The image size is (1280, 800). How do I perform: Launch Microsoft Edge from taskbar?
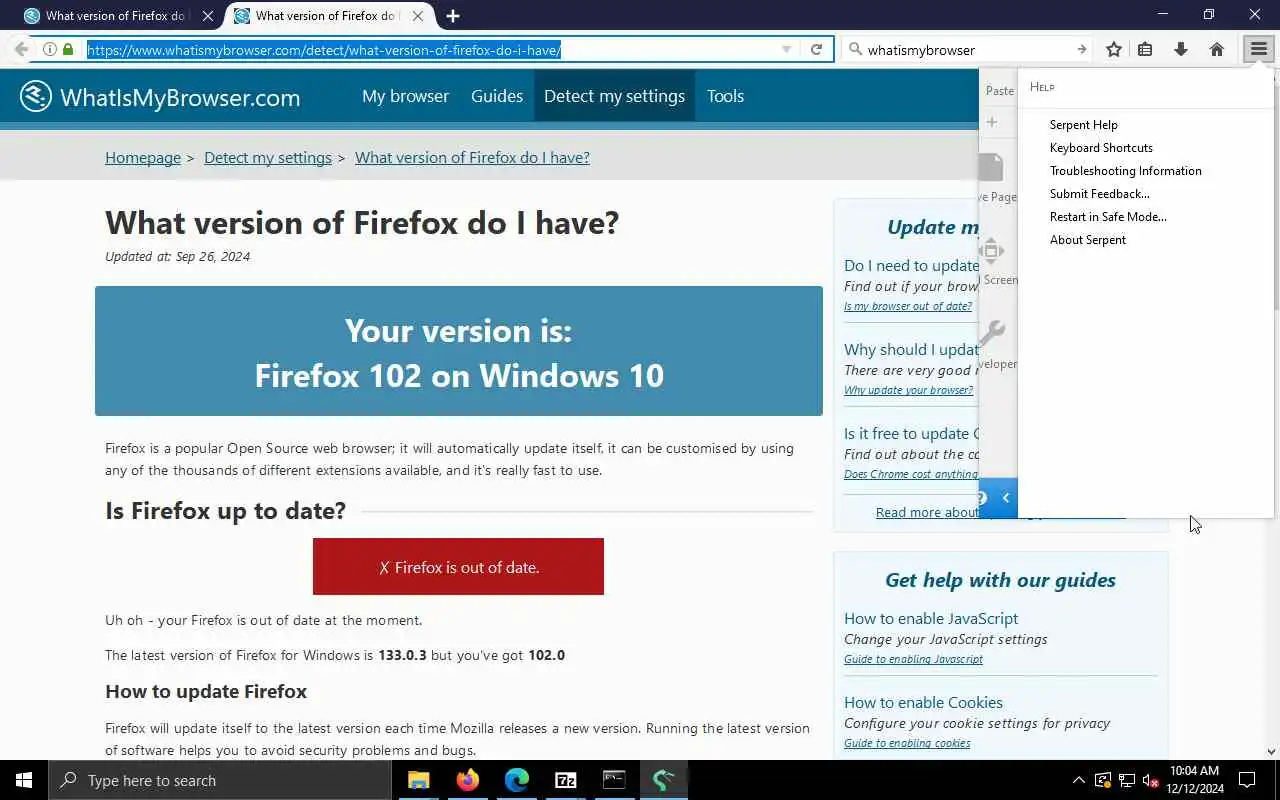(x=517, y=780)
